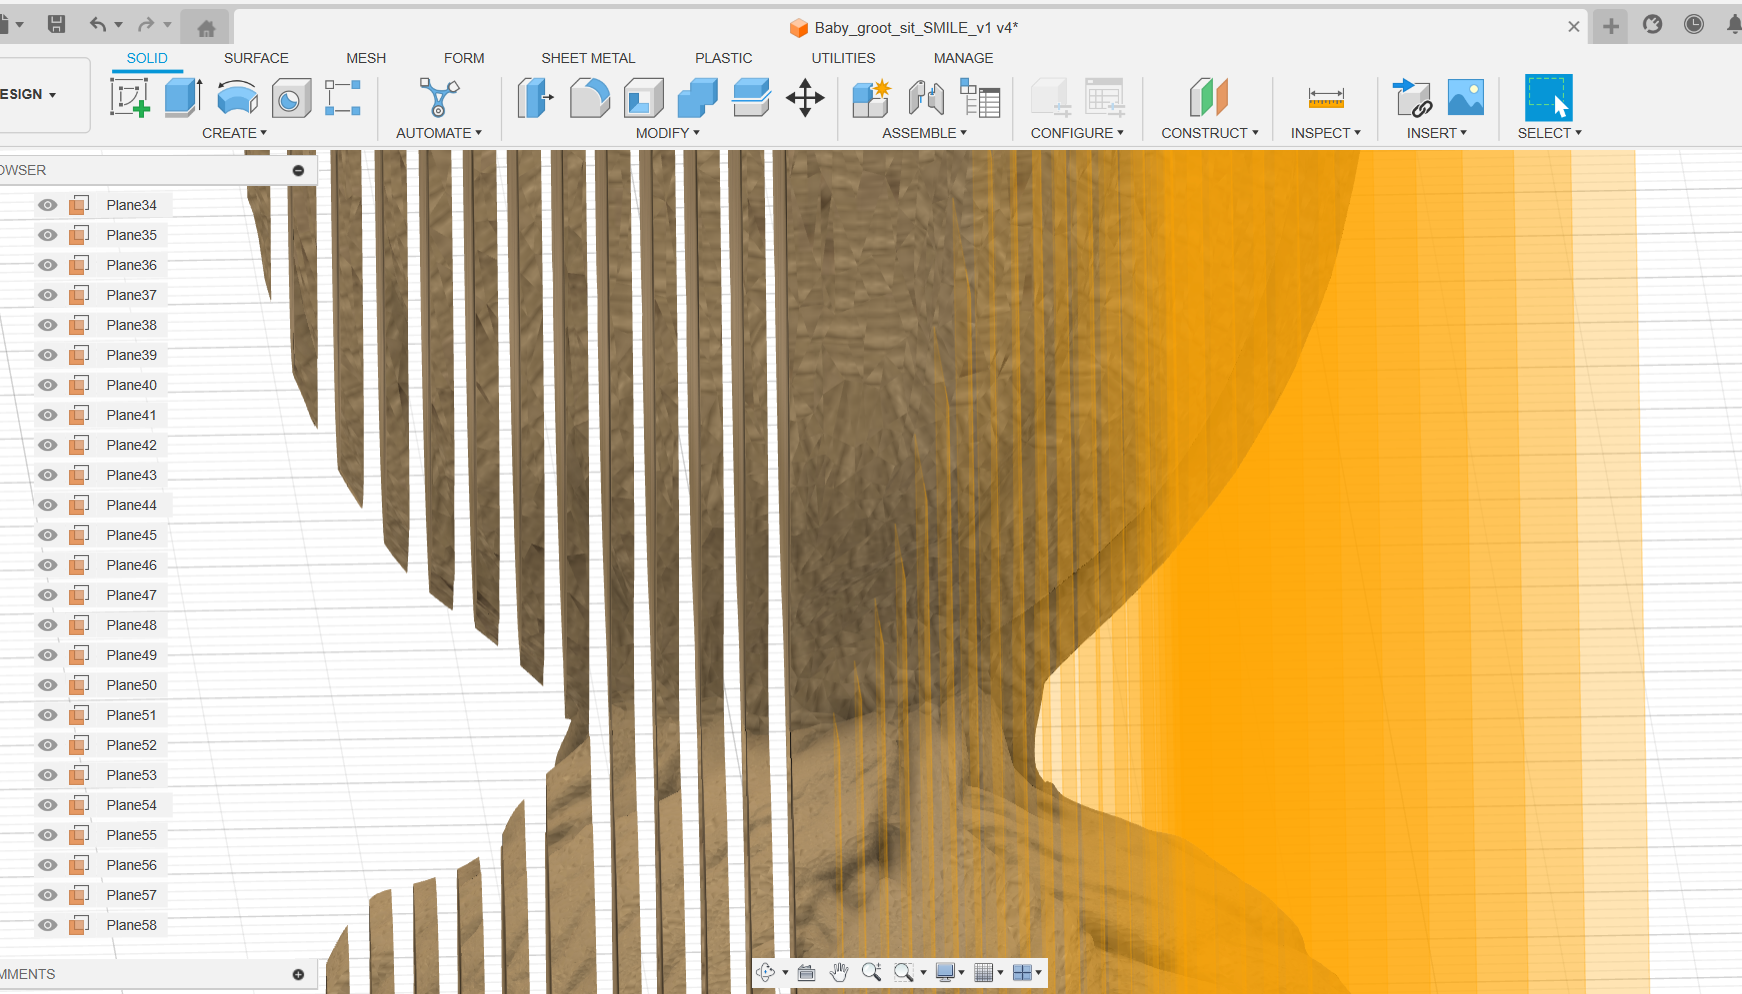Open the Grid and Snaps dropdown
The height and width of the screenshot is (994, 1742).
(x=989, y=972)
